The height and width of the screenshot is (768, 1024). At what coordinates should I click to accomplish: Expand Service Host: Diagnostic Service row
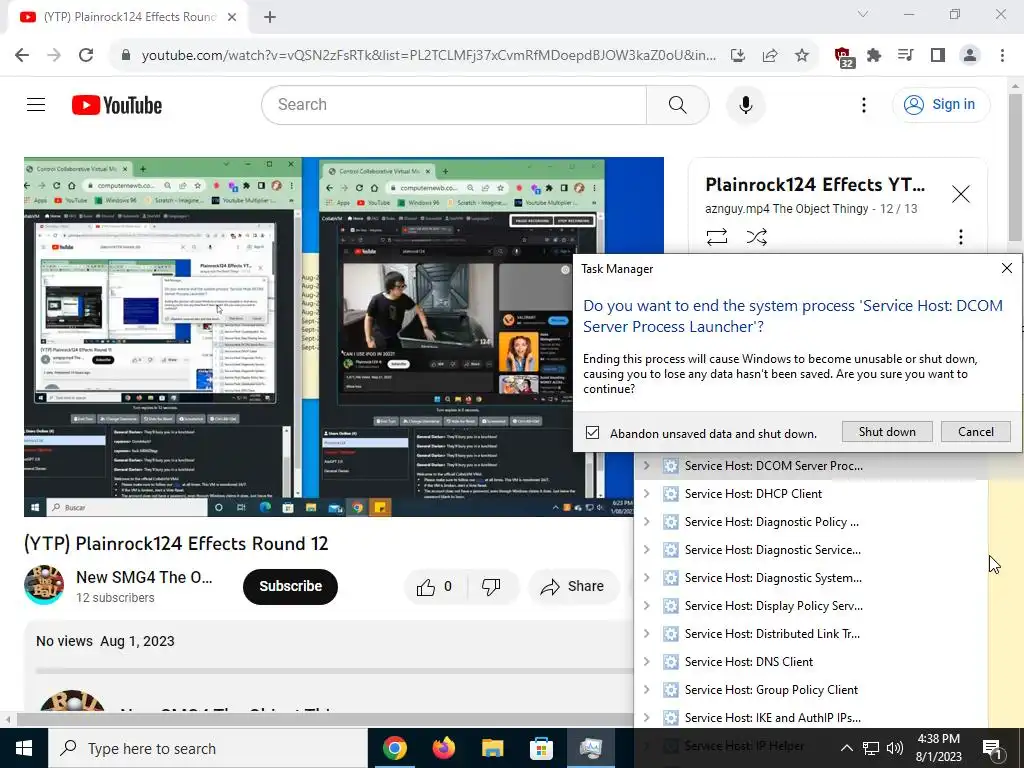(x=647, y=550)
